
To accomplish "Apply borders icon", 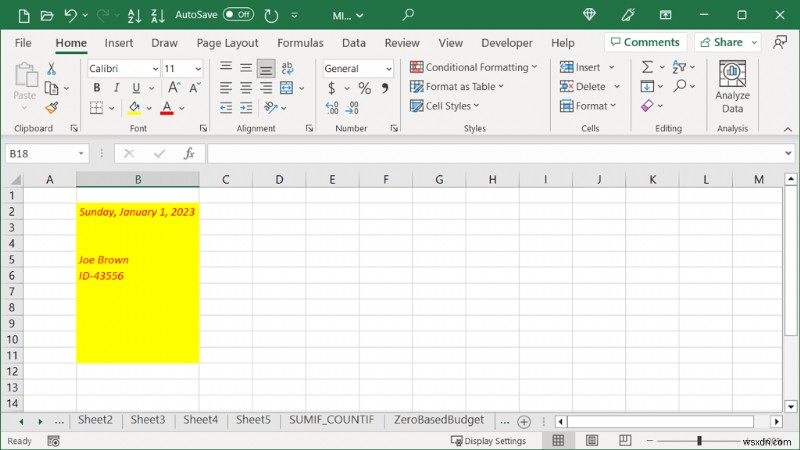I will point(96,108).
